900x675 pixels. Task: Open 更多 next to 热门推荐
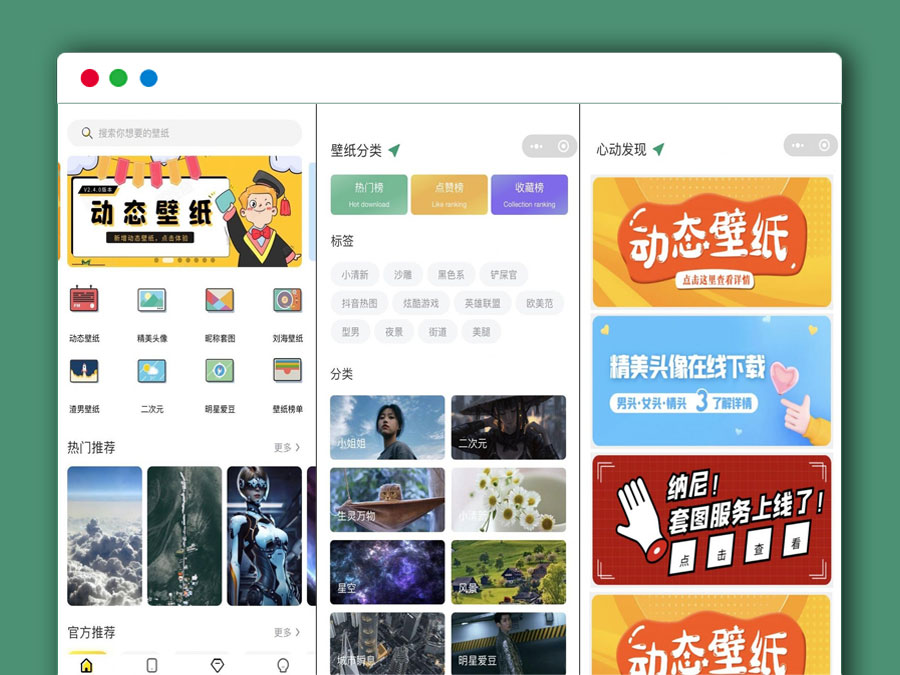tap(289, 448)
